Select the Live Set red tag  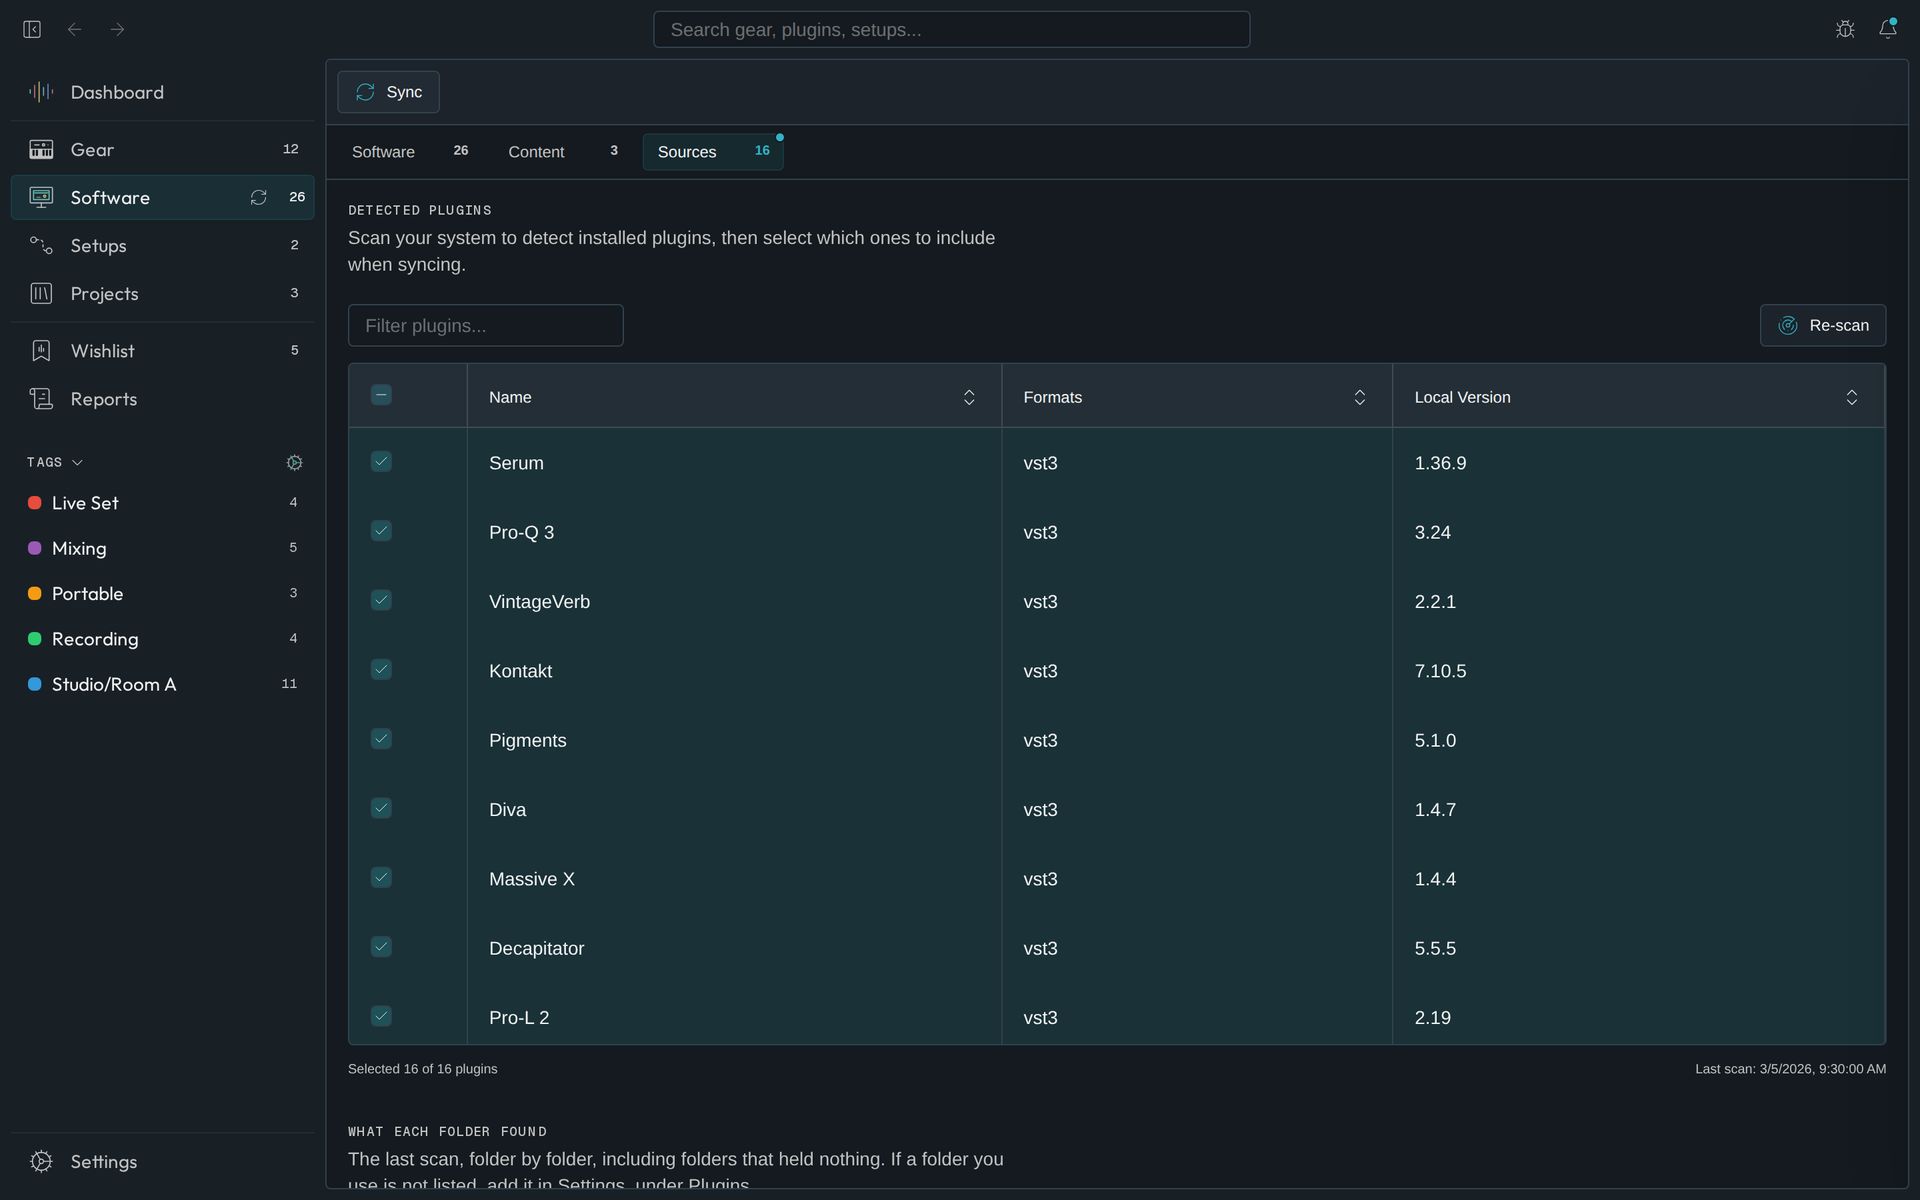pyautogui.click(x=162, y=503)
